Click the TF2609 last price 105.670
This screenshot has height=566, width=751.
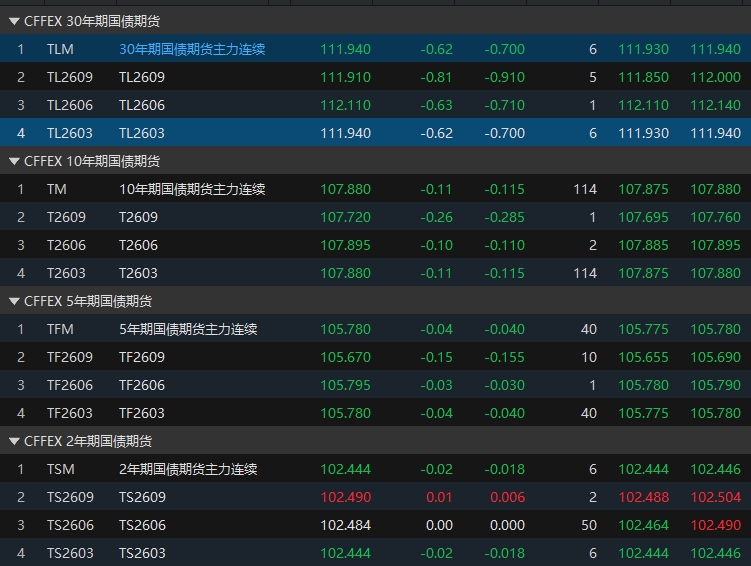[x=345, y=357]
